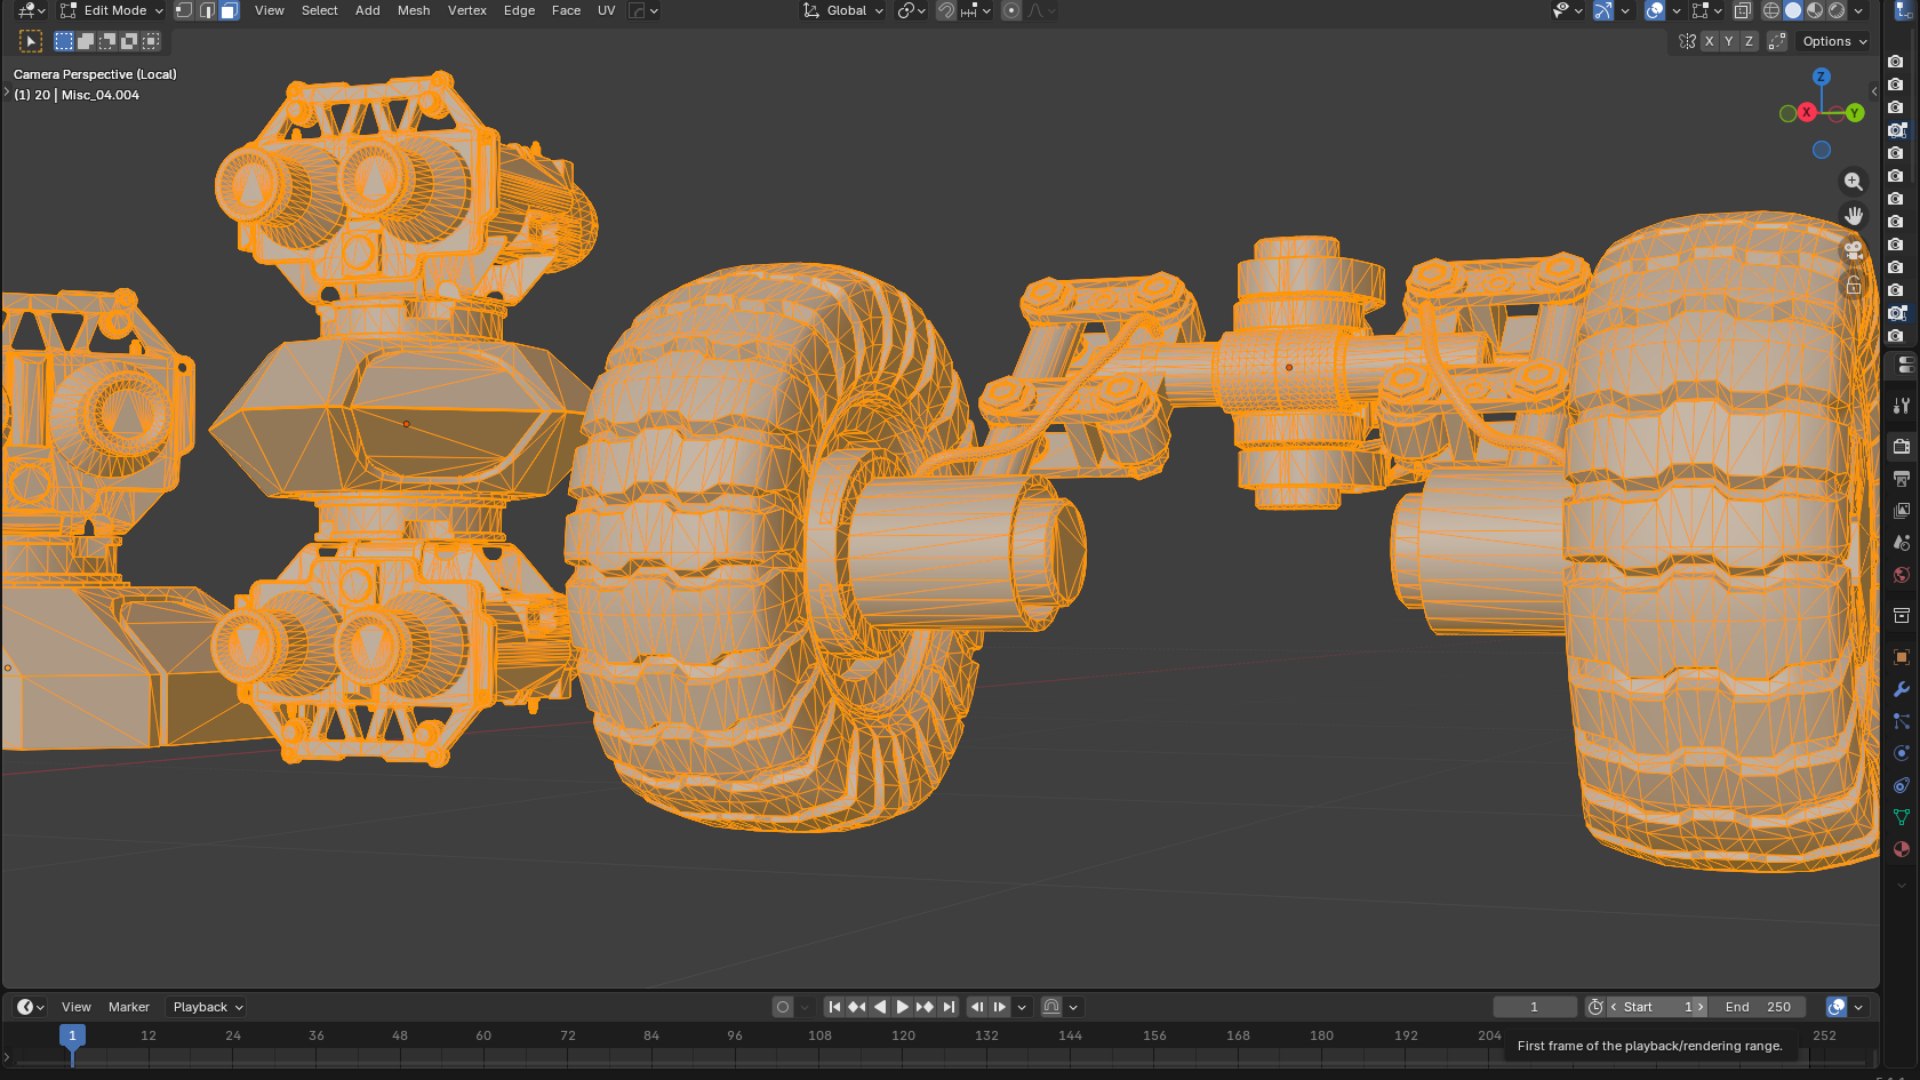Play the animation forward
Screen dimensions: 1920x1080
tap(902, 1007)
